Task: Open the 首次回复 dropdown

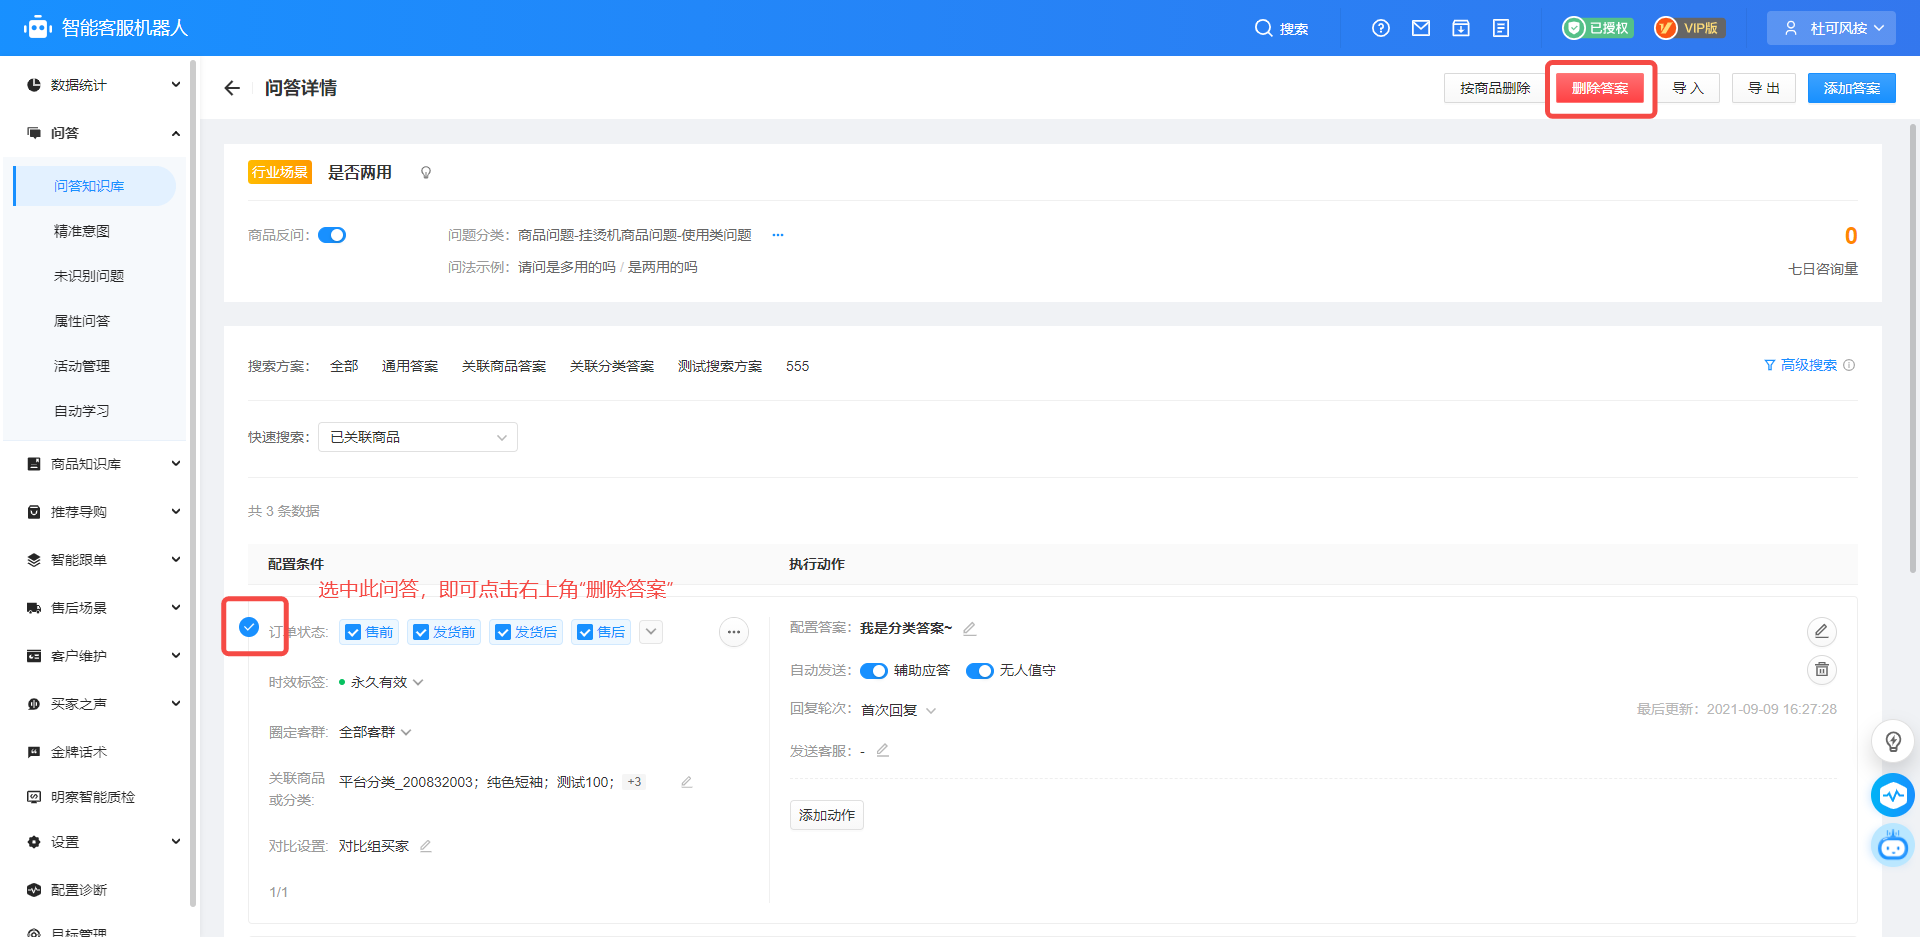Action: (899, 710)
